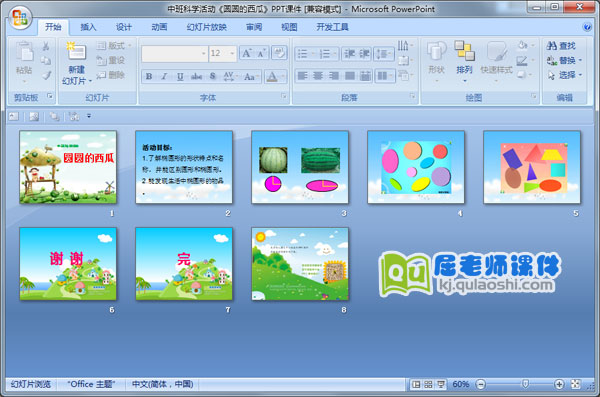The height and width of the screenshot is (397, 600).
Task: Click the 新建幻灯片 icon
Action: (x=77, y=52)
